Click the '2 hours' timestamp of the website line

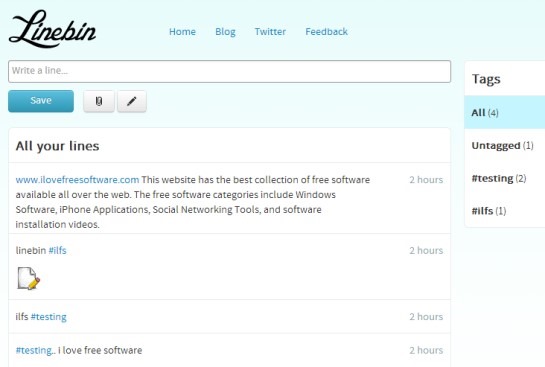426,180
